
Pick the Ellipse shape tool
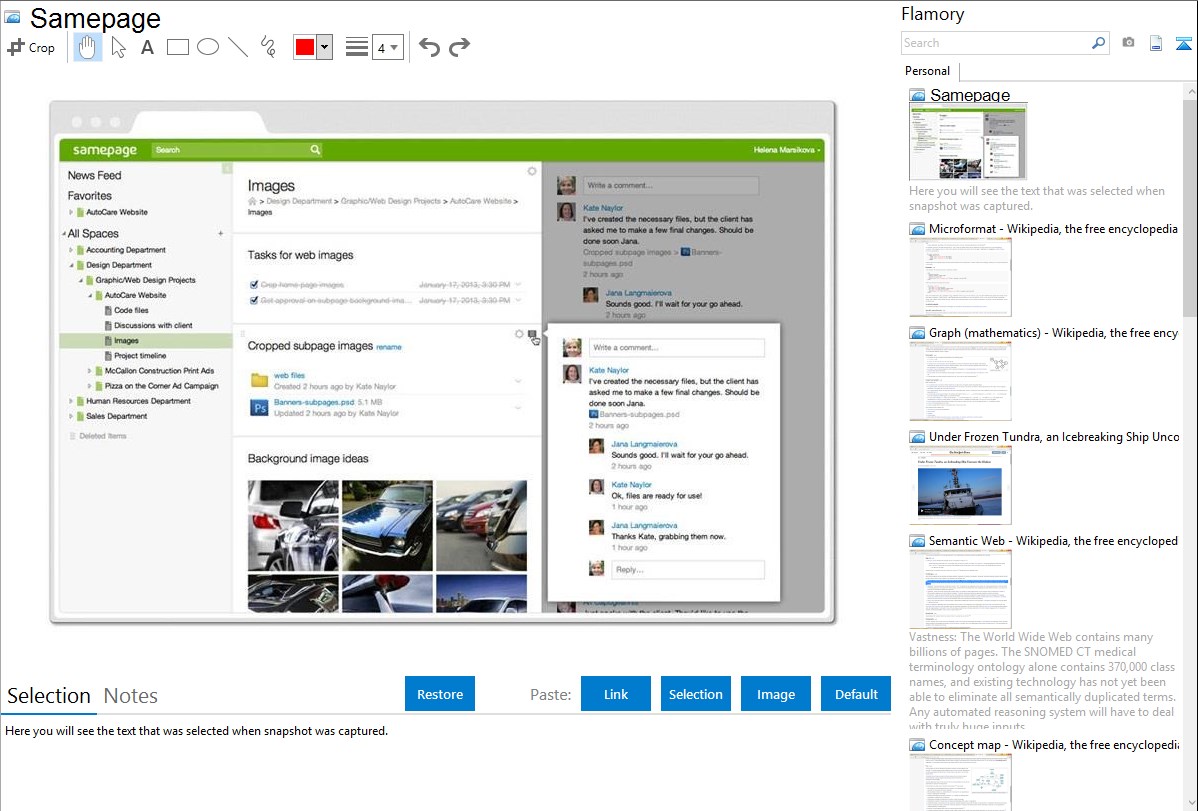208,47
